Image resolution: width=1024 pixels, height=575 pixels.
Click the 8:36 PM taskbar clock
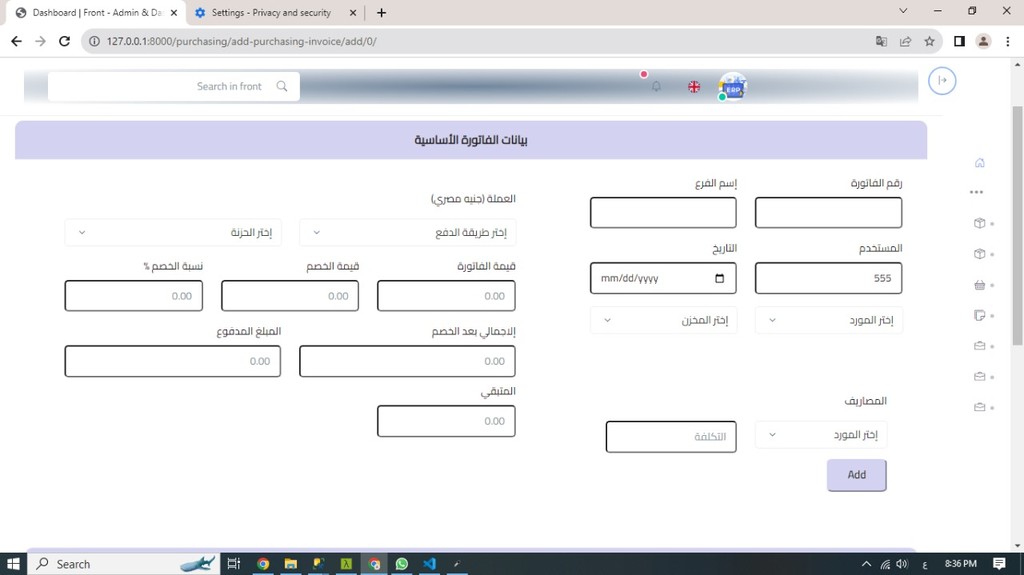click(961, 563)
